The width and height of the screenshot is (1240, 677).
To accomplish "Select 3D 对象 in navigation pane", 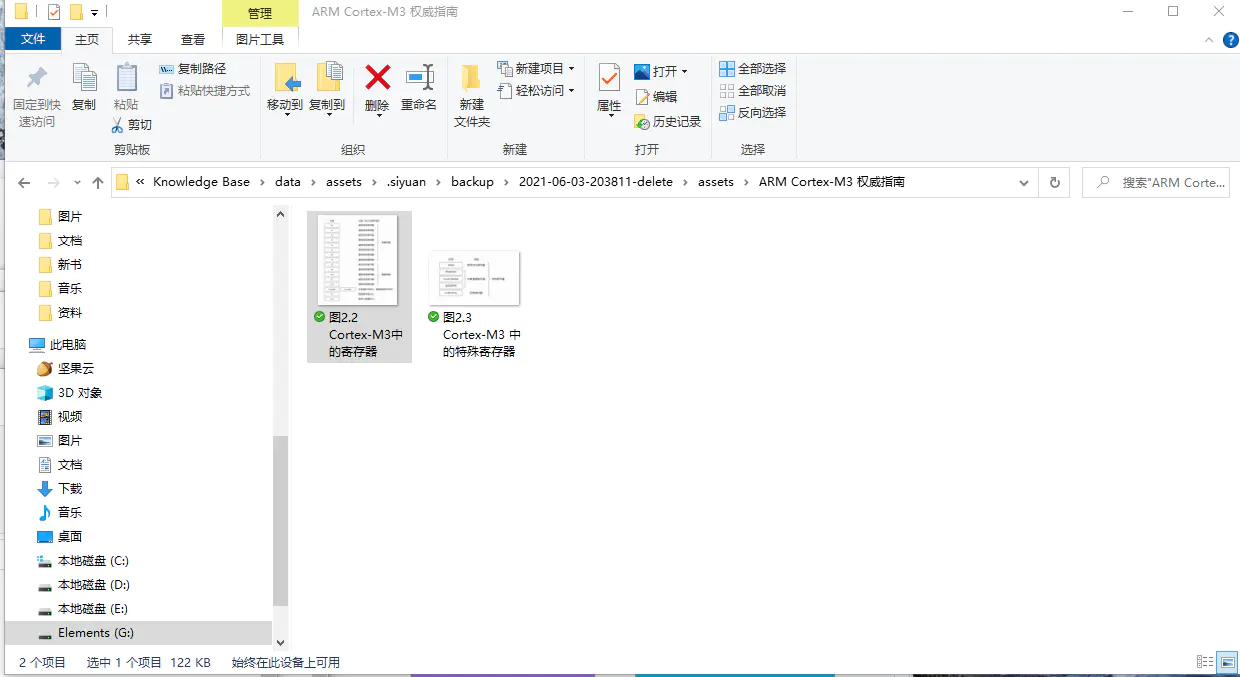I will point(69,392).
